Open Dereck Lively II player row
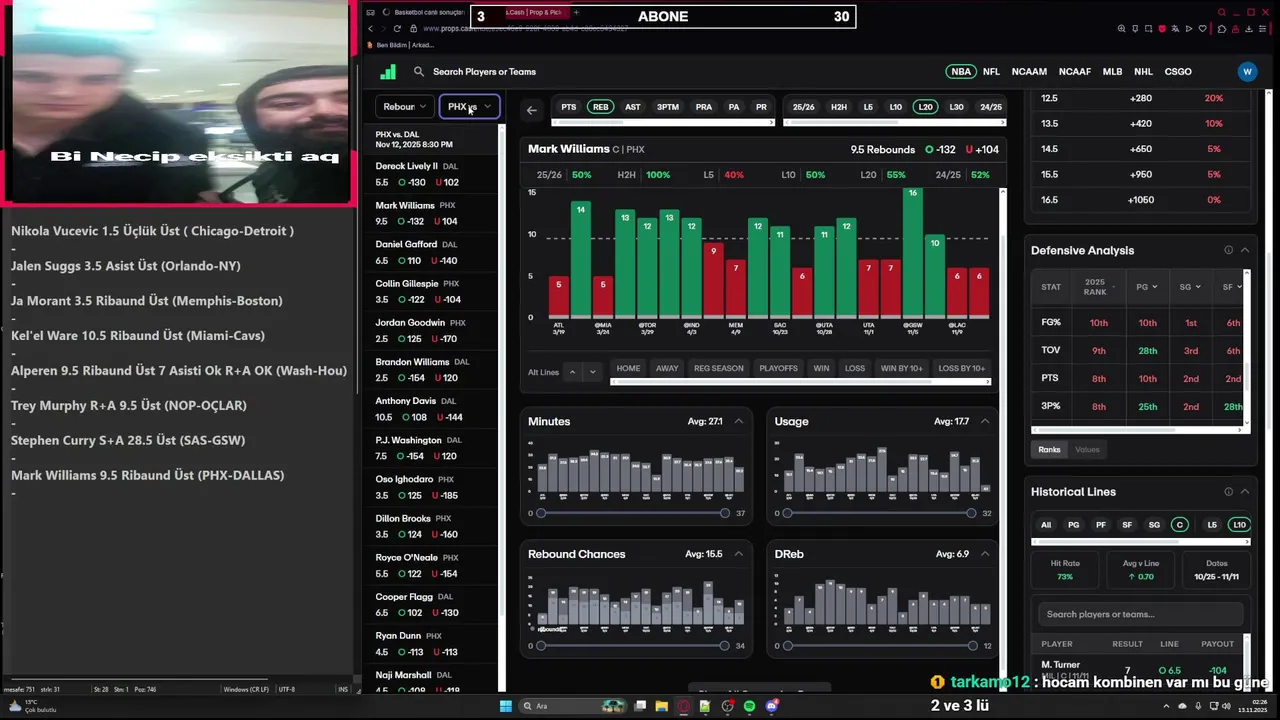Image resolution: width=1280 pixels, height=720 pixels. coord(434,174)
